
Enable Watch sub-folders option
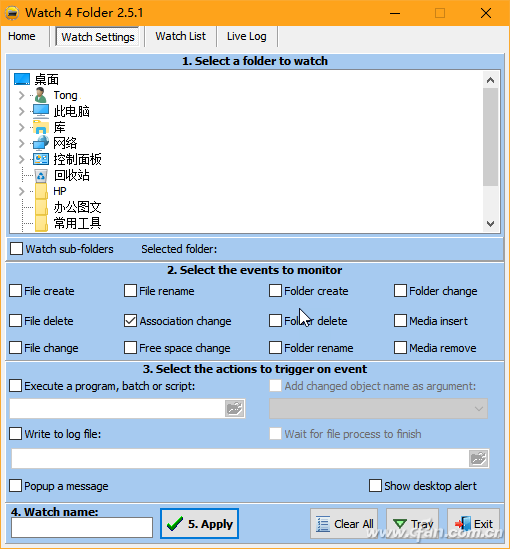pos(16,249)
